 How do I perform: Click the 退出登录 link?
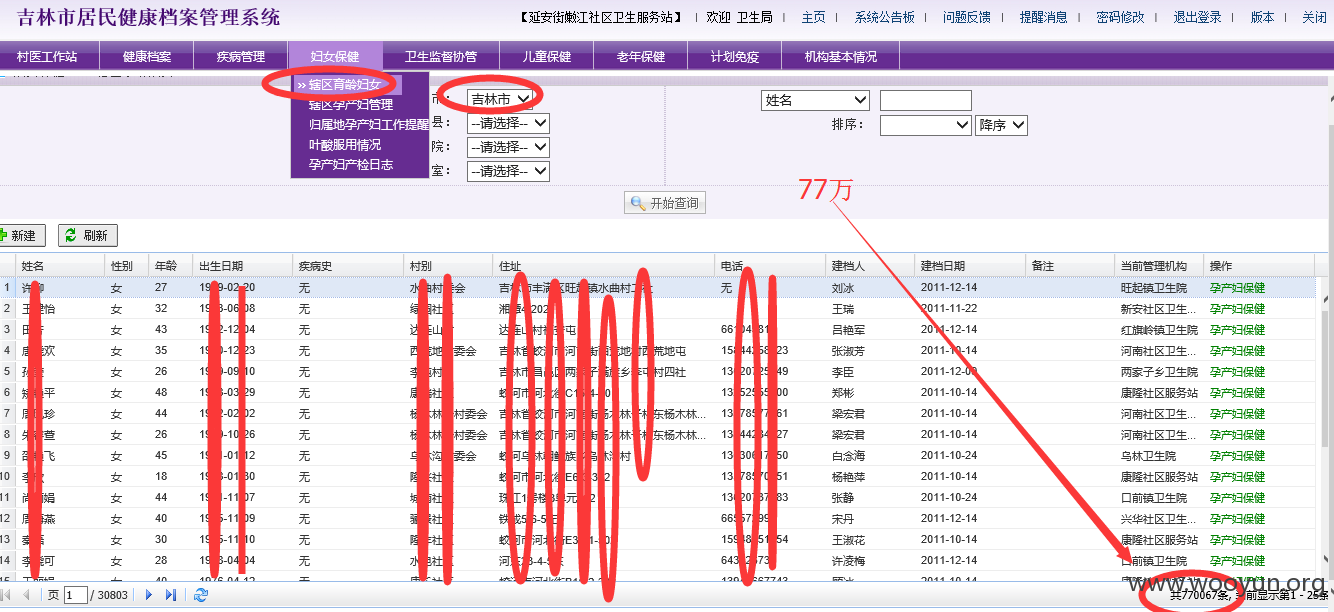pyautogui.click(x=1197, y=18)
